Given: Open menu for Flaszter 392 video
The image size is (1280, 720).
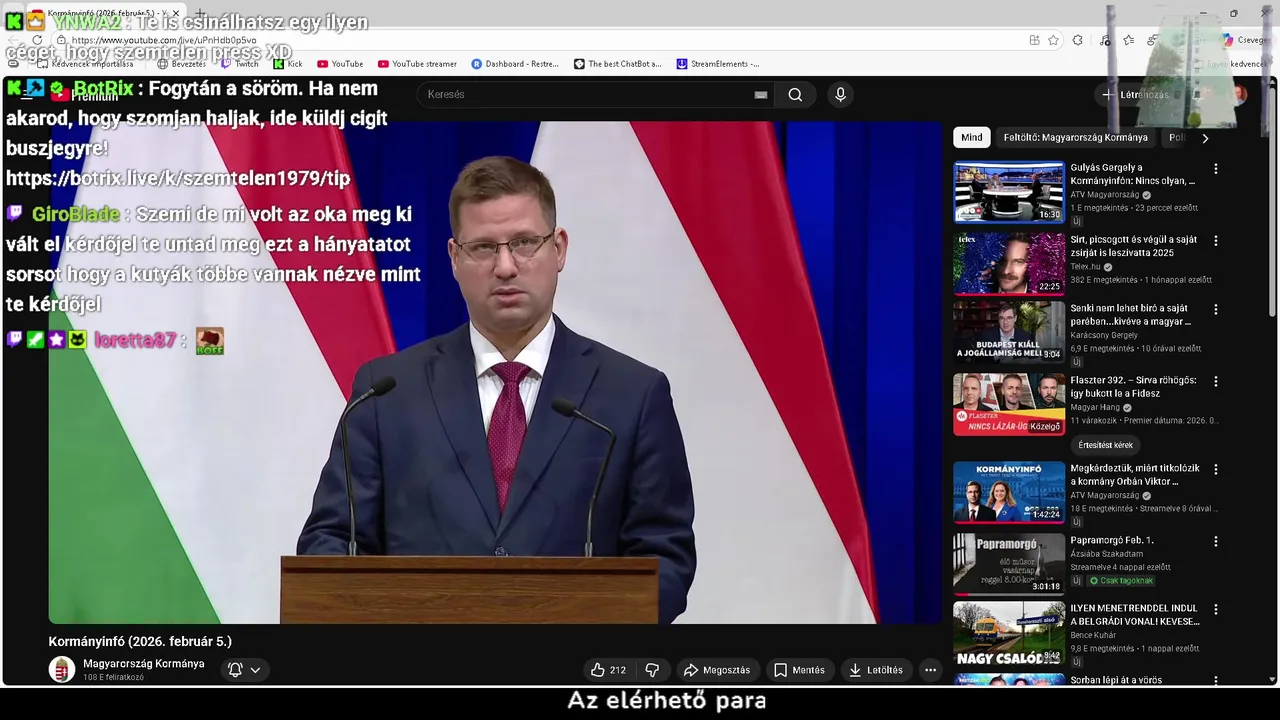Looking at the screenshot, I should 1216,381.
